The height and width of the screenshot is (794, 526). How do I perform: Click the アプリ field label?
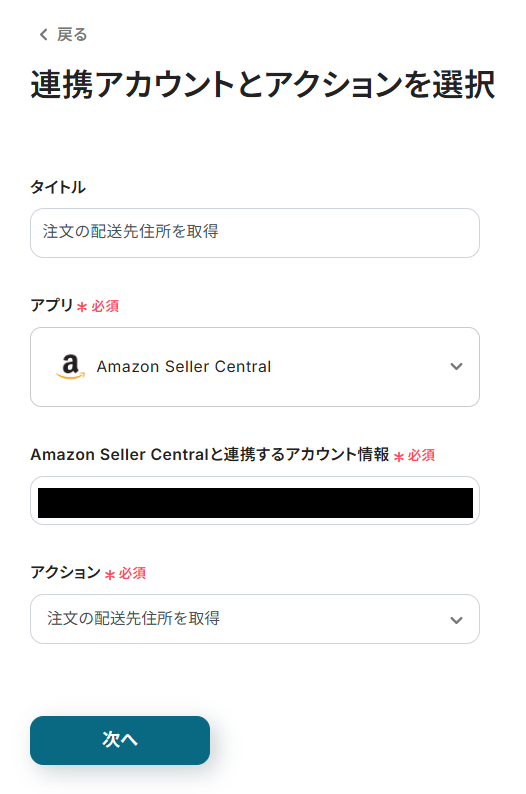52,305
